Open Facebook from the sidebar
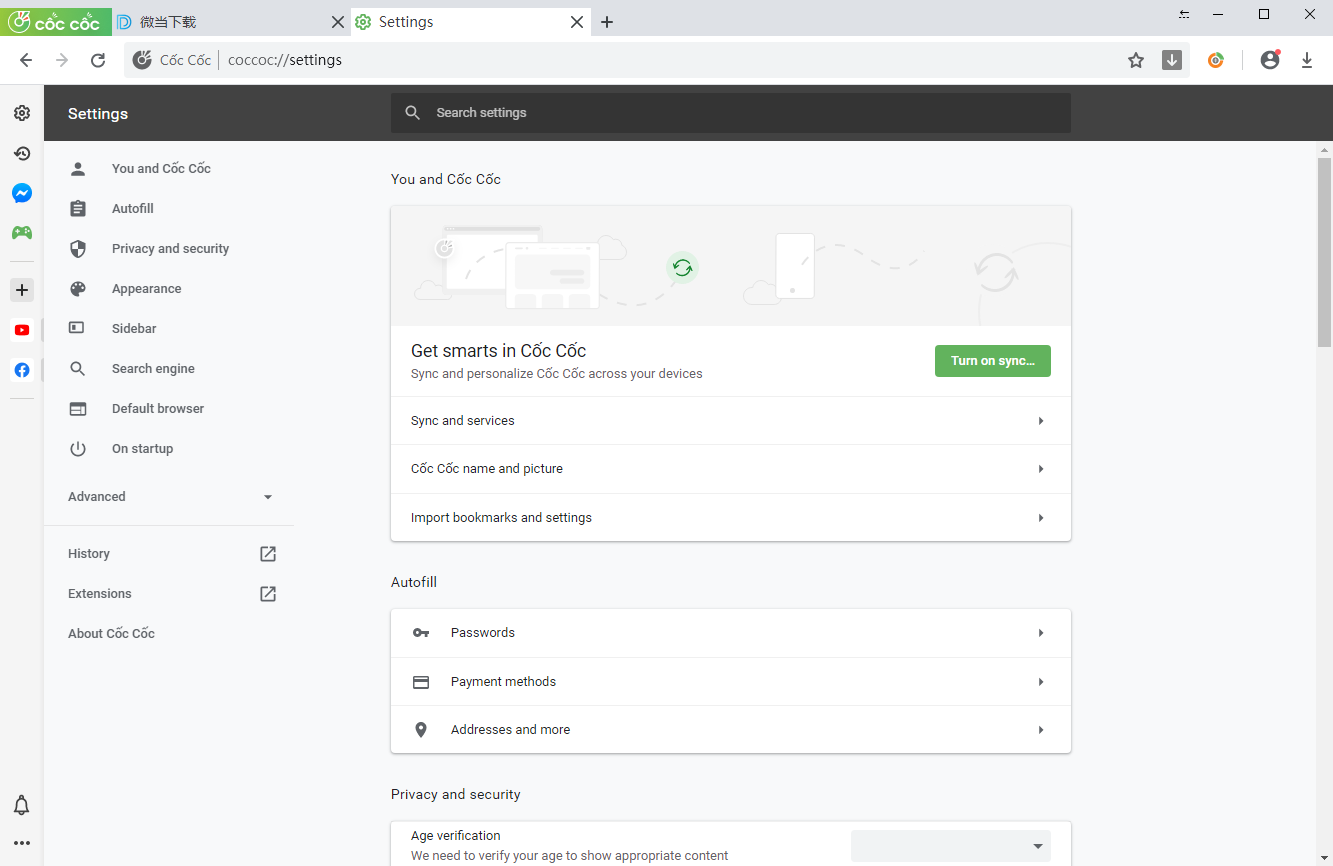1333x866 pixels. pos(22,370)
